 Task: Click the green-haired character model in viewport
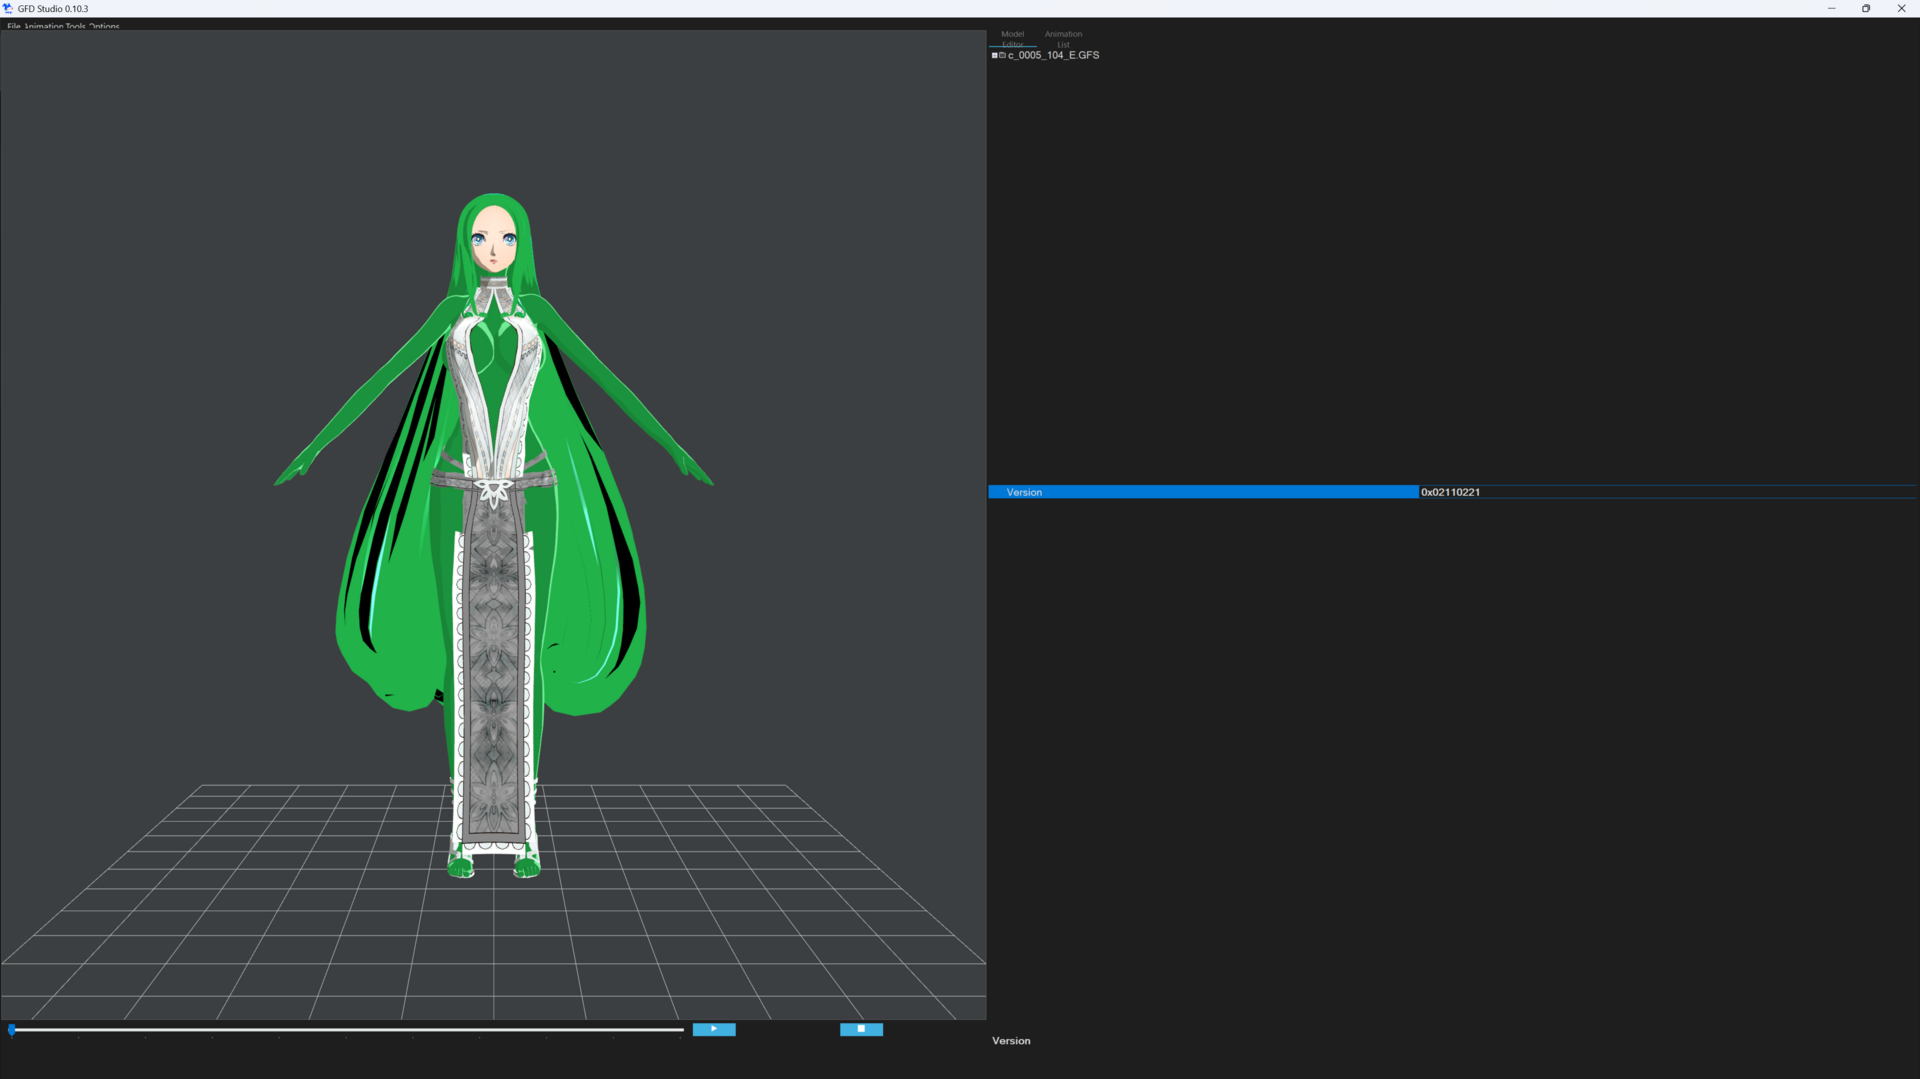pyautogui.click(x=493, y=535)
